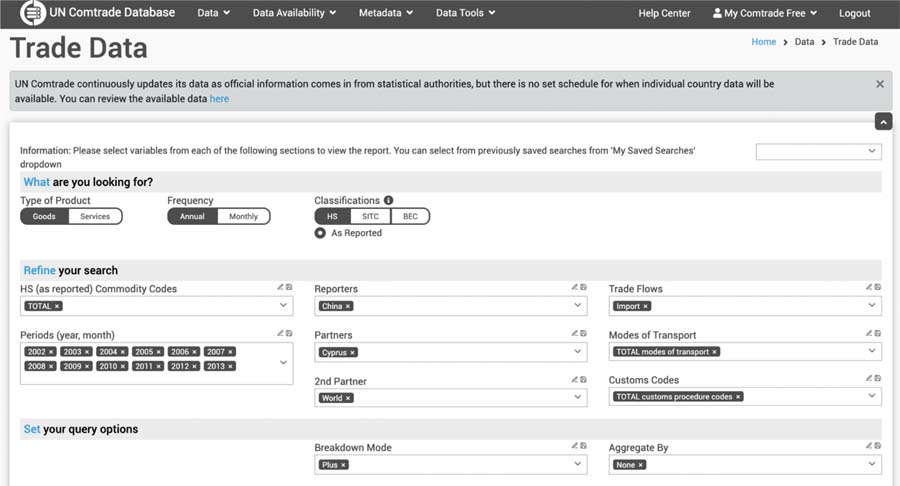The image size is (900, 486).
Task: Dismiss the data update notice banner
Action: [x=880, y=84]
